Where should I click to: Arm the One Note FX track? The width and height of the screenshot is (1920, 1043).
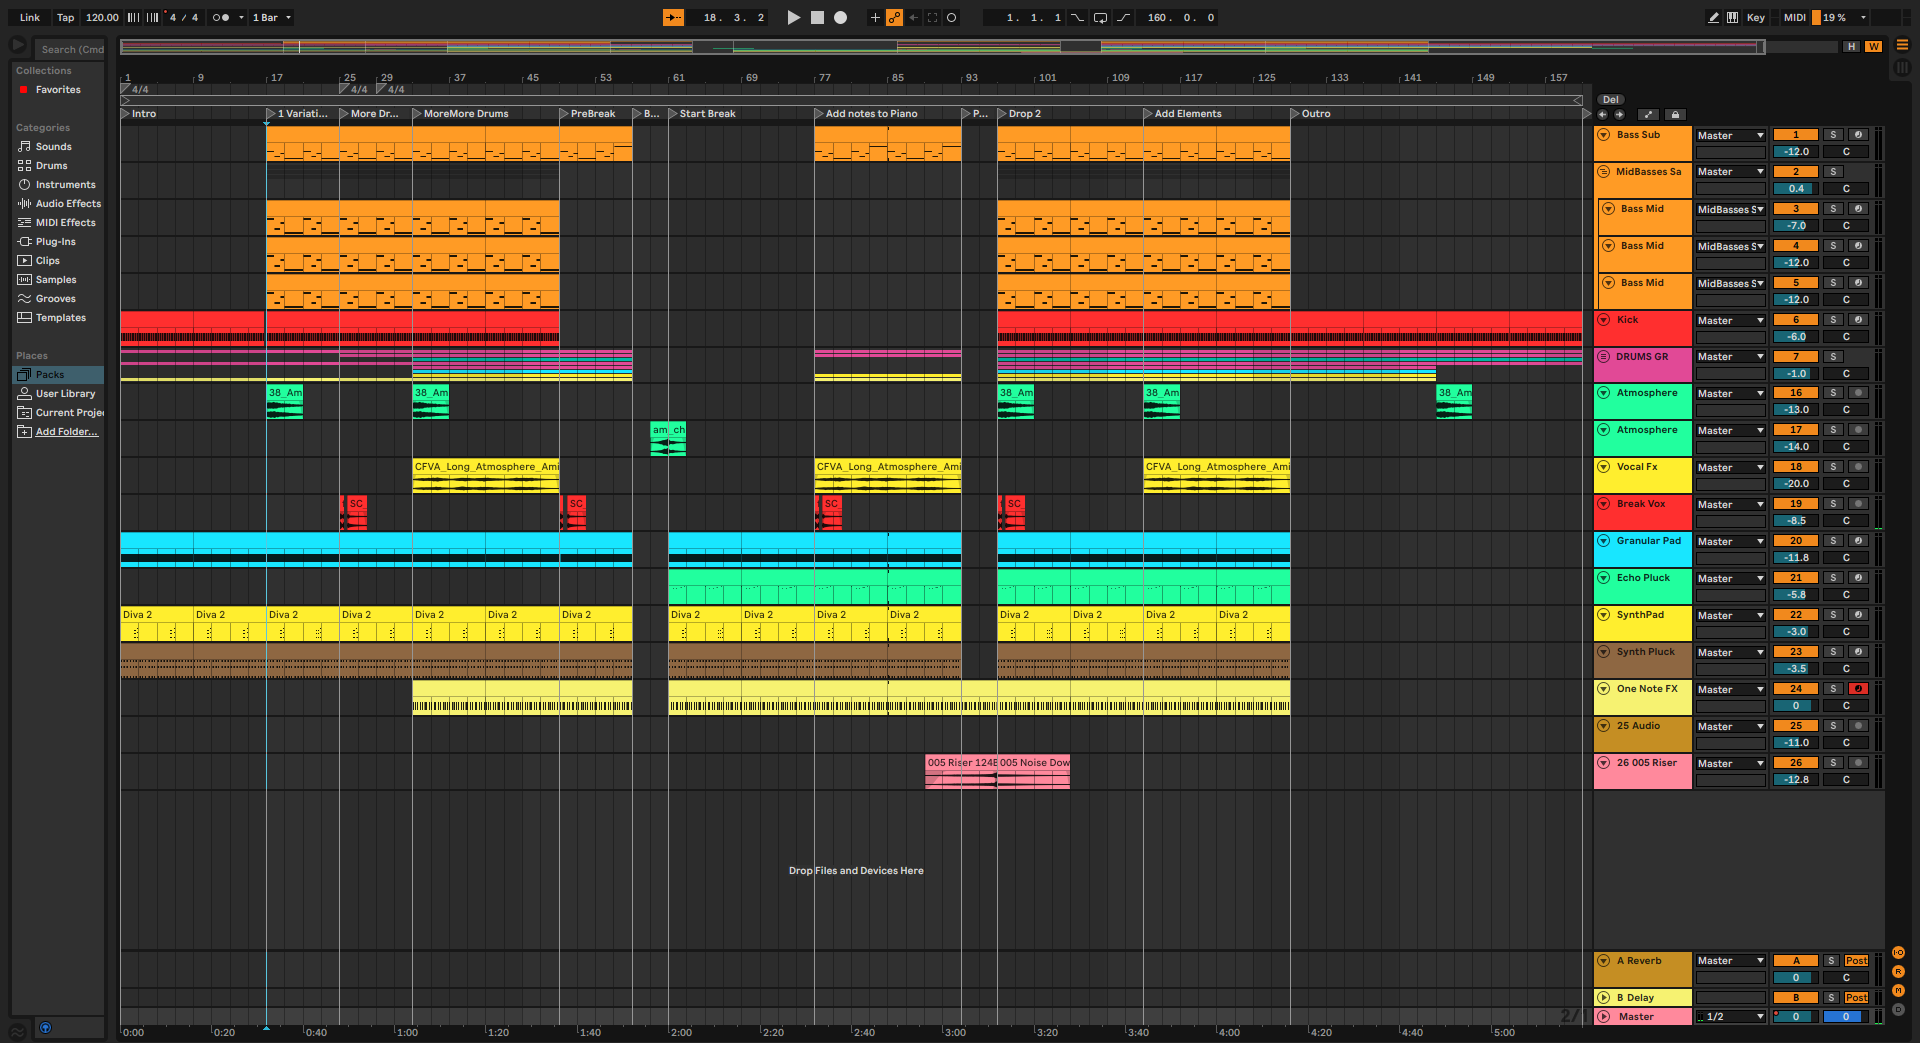[x=1858, y=689]
